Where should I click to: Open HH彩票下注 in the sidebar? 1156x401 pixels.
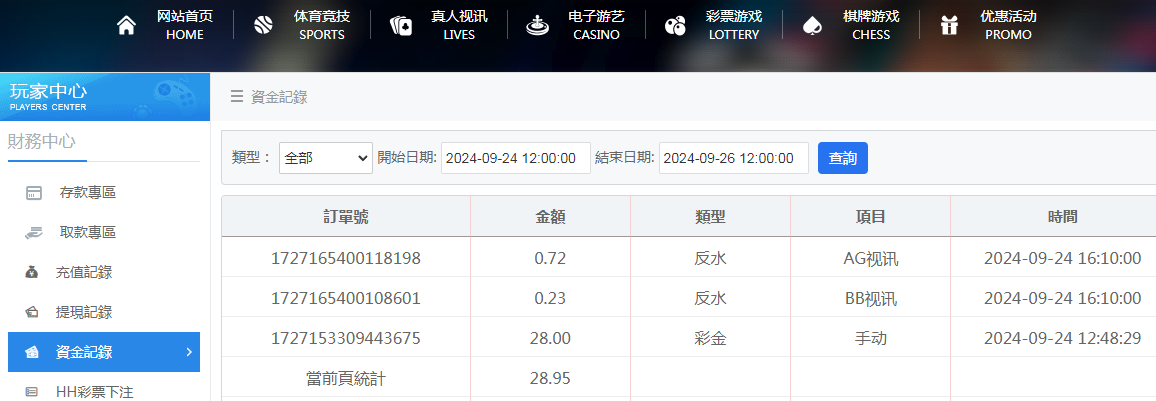pos(94,391)
